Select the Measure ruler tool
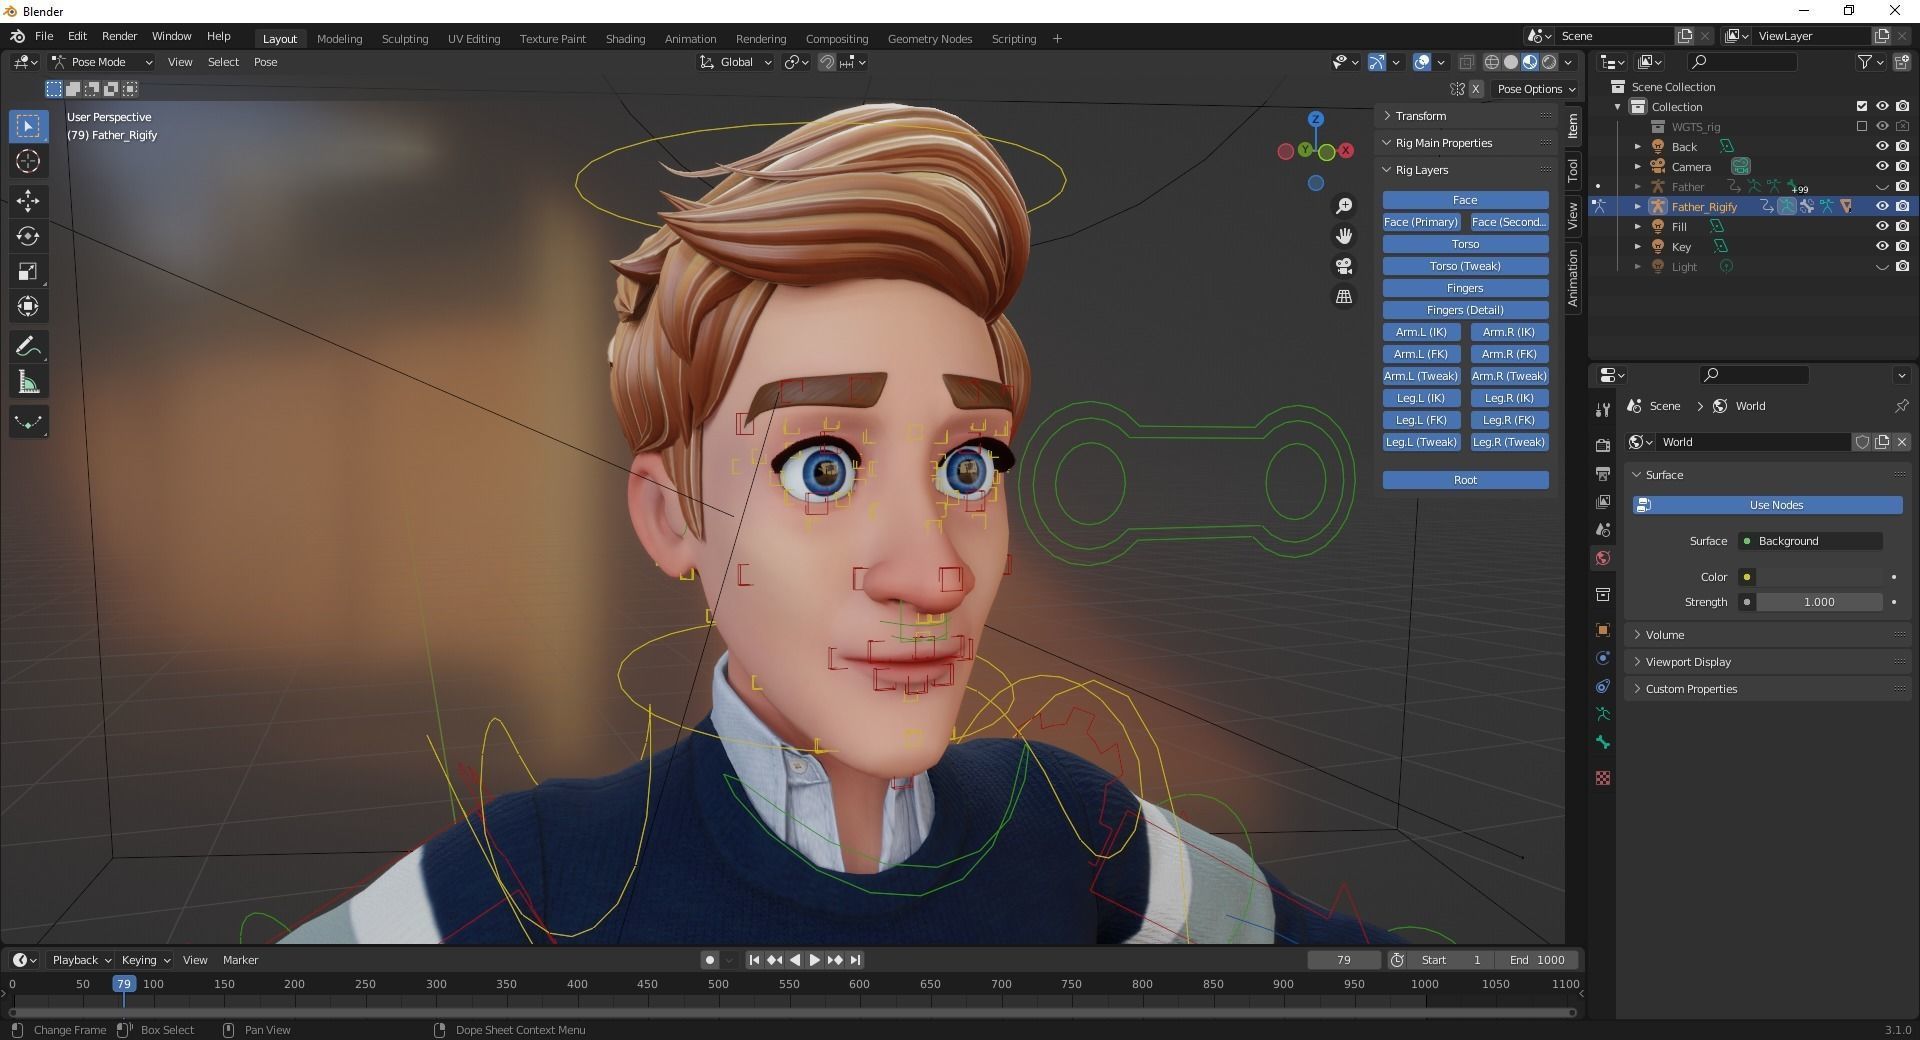Screen dimensions: 1920x1040 [x=28, y=382]
